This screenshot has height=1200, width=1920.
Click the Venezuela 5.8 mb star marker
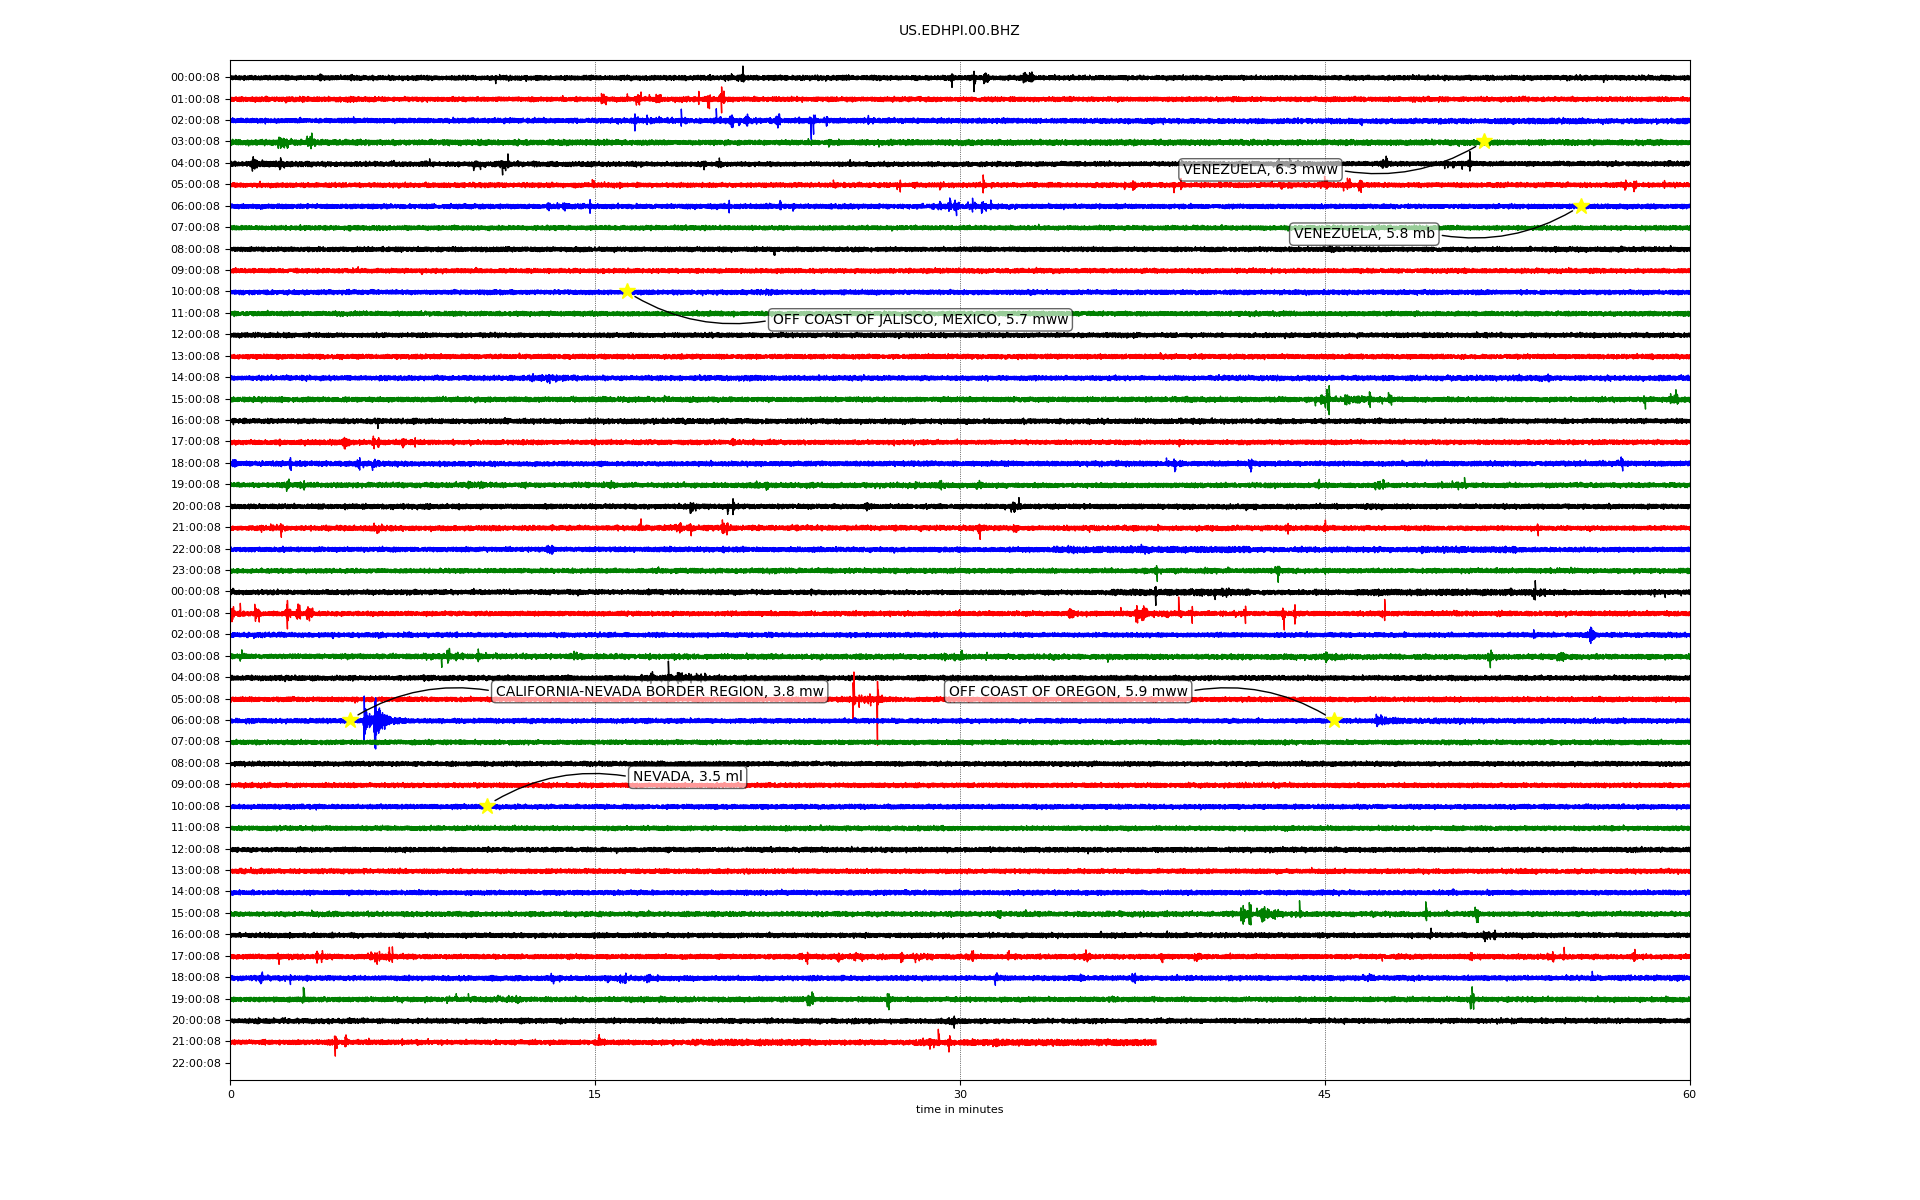(x=1581, y=207)
